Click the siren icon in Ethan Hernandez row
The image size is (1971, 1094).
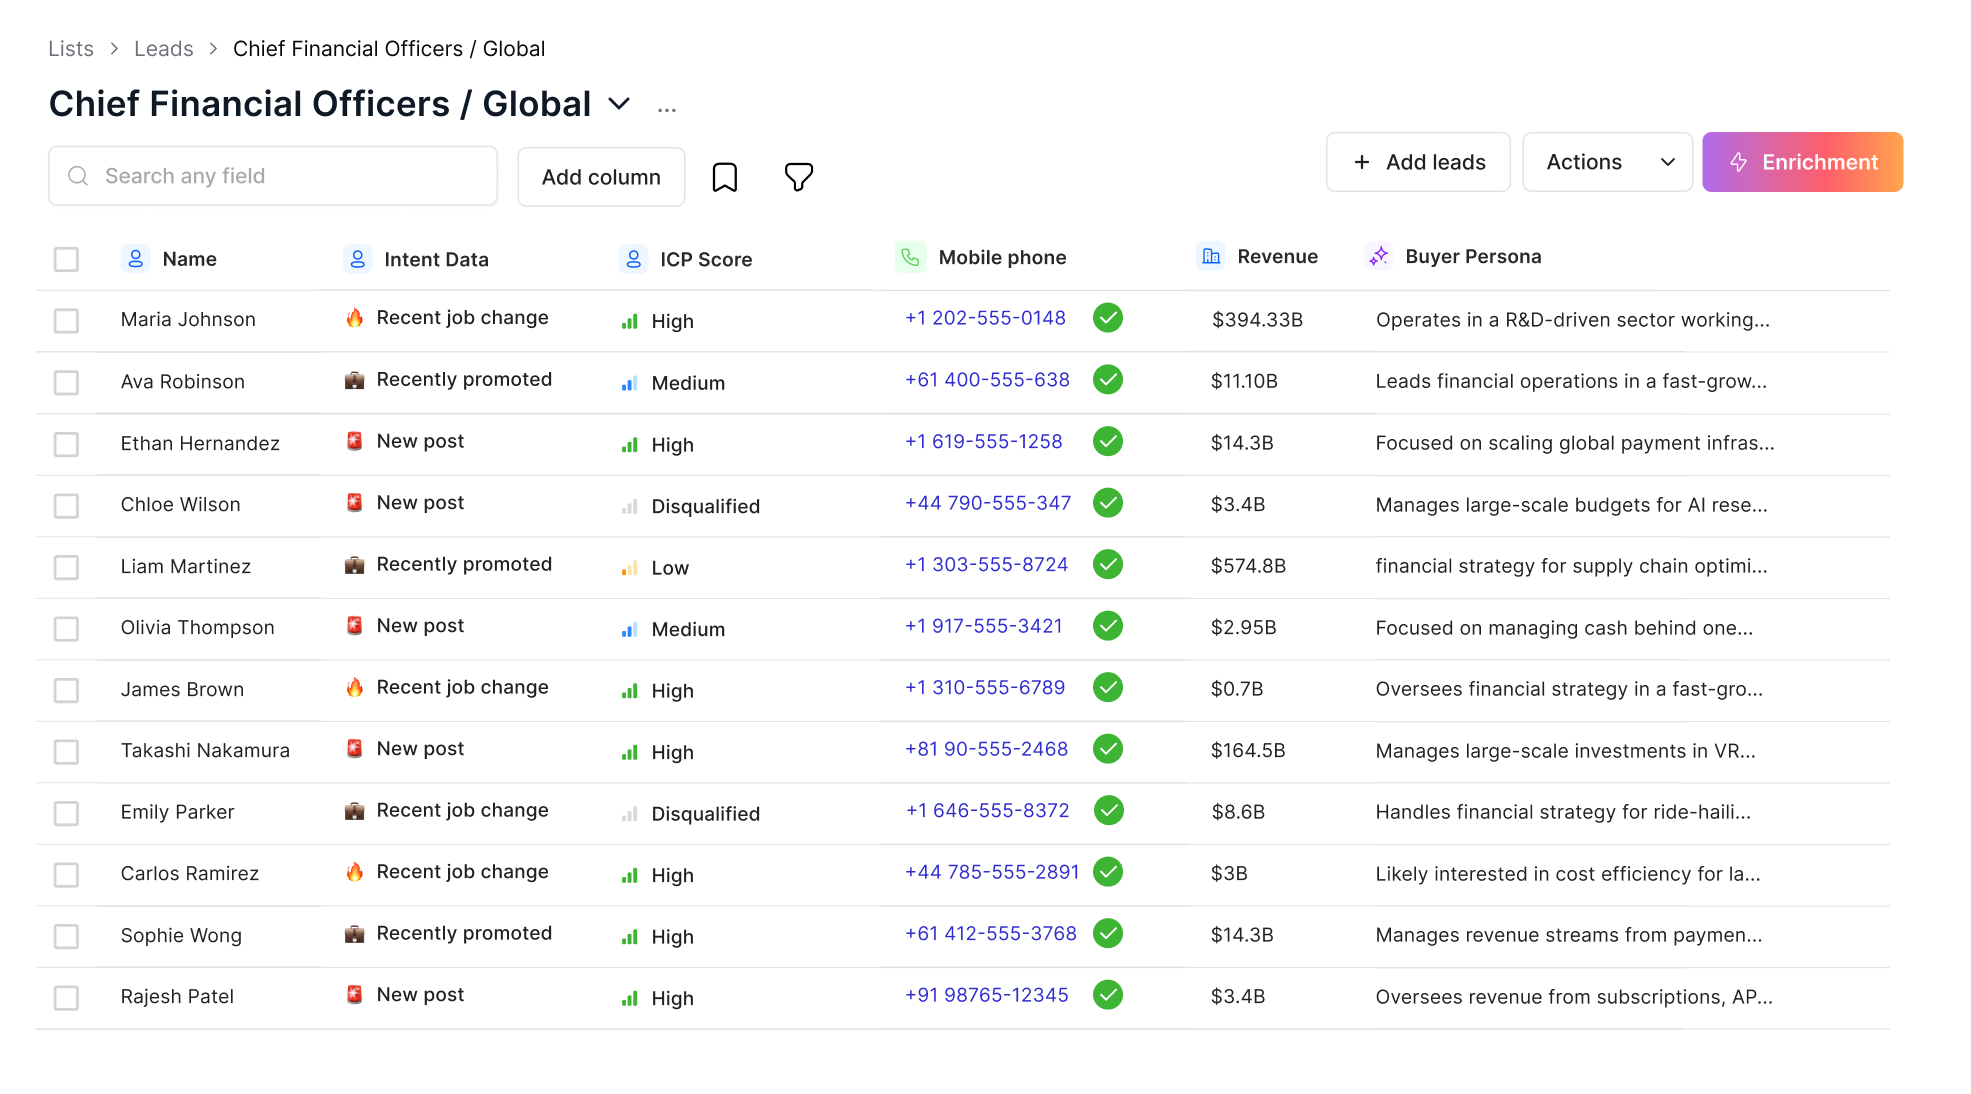pos(354,441)
